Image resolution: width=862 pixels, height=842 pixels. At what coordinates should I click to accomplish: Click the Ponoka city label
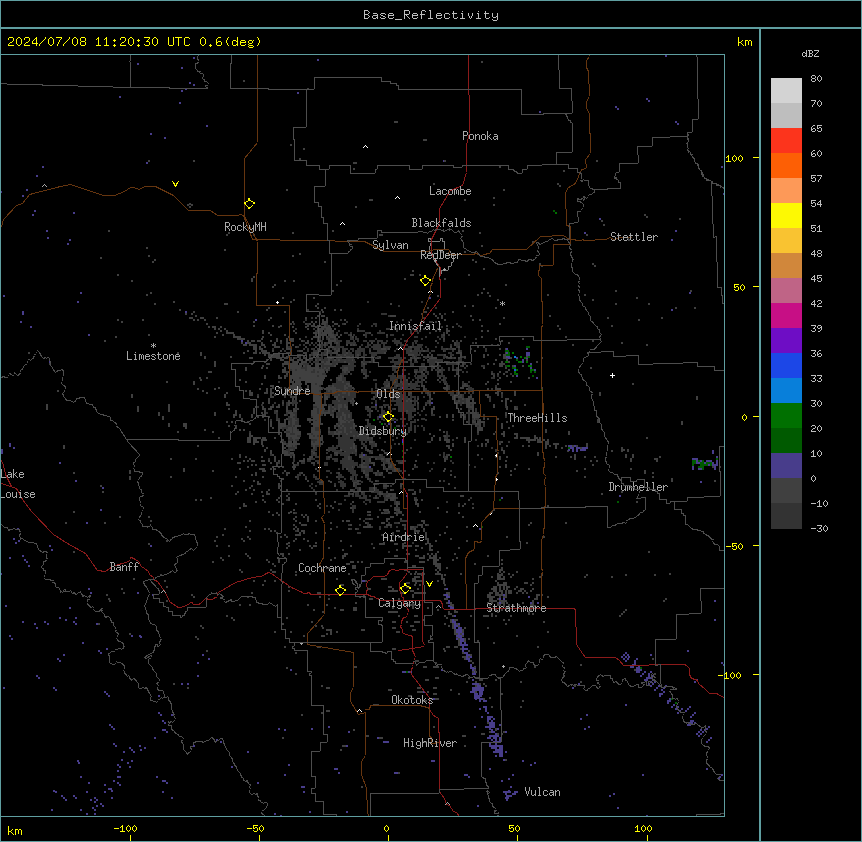(x=480, y=136)
